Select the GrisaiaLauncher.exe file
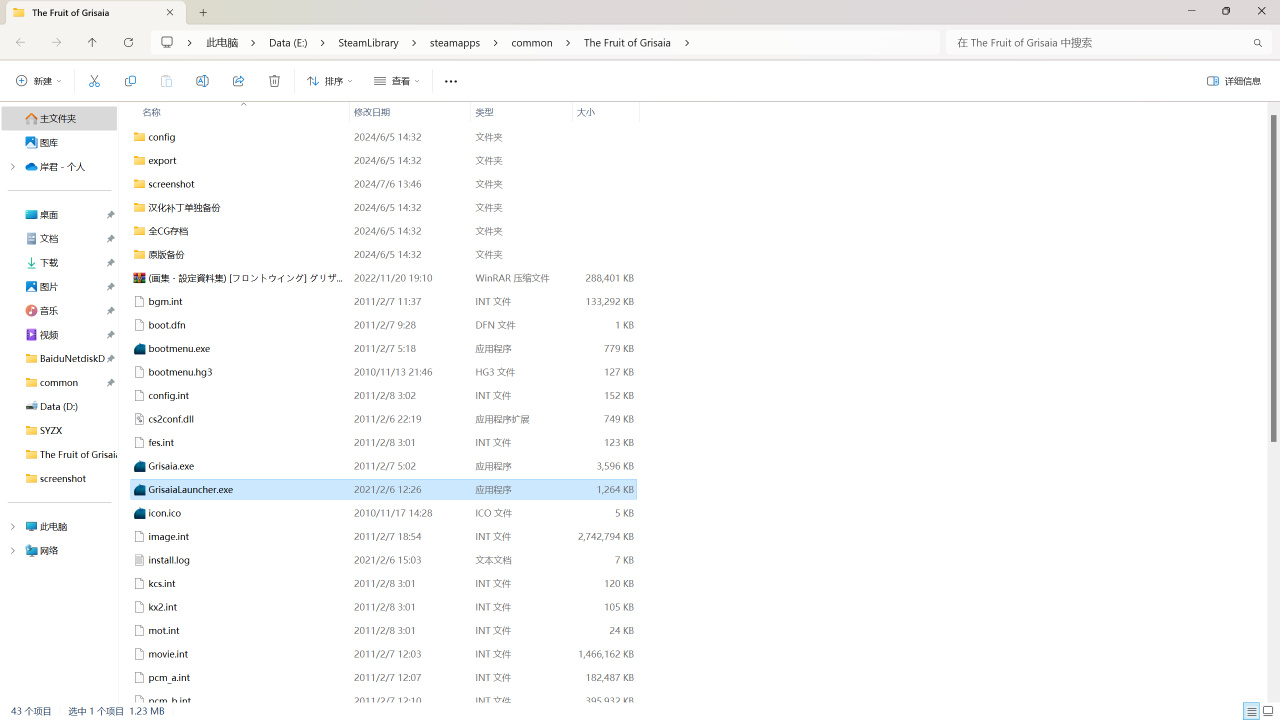Screen dimensions: 1280x720 pyautogui.click(x=384, y=490)
